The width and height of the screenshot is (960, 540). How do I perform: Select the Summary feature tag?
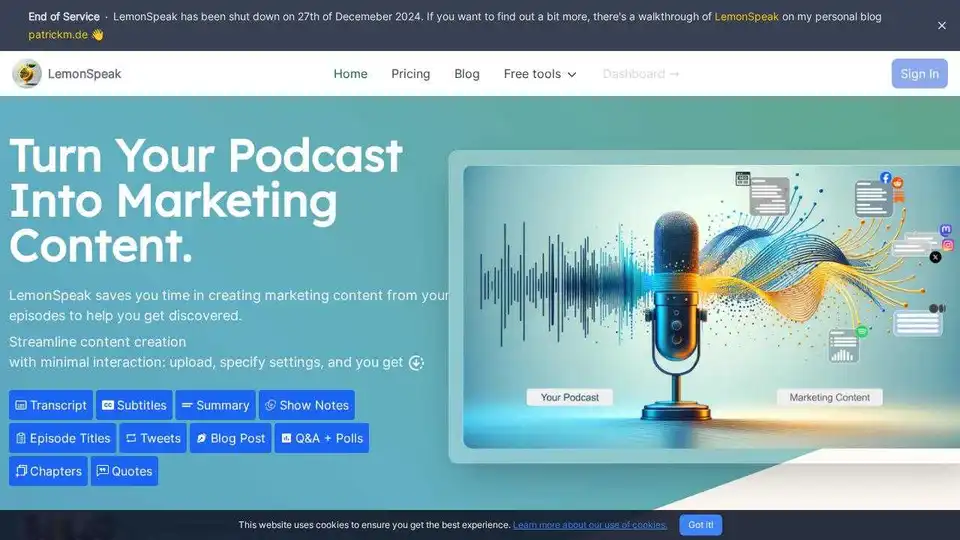[x=215, y=405]
